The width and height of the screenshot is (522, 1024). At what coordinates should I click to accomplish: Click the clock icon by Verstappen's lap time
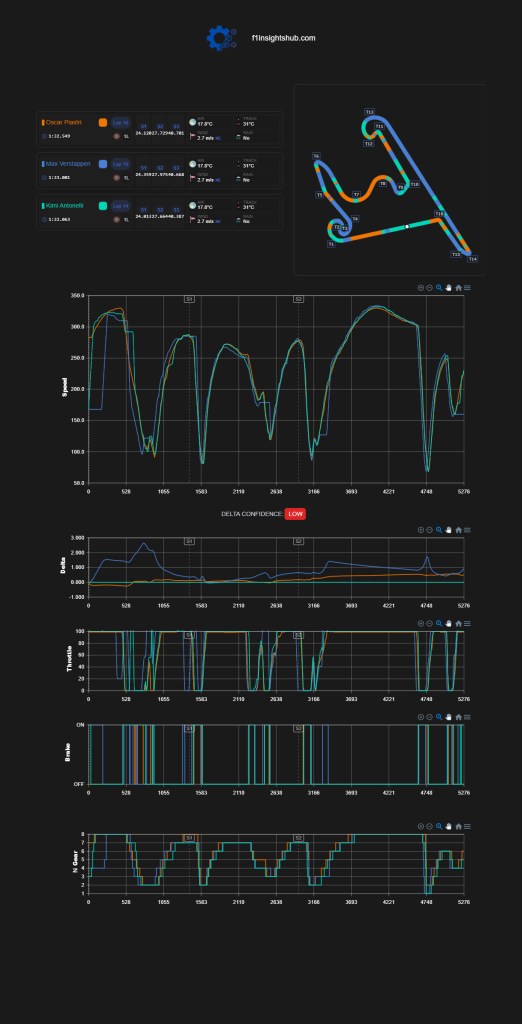44,178
